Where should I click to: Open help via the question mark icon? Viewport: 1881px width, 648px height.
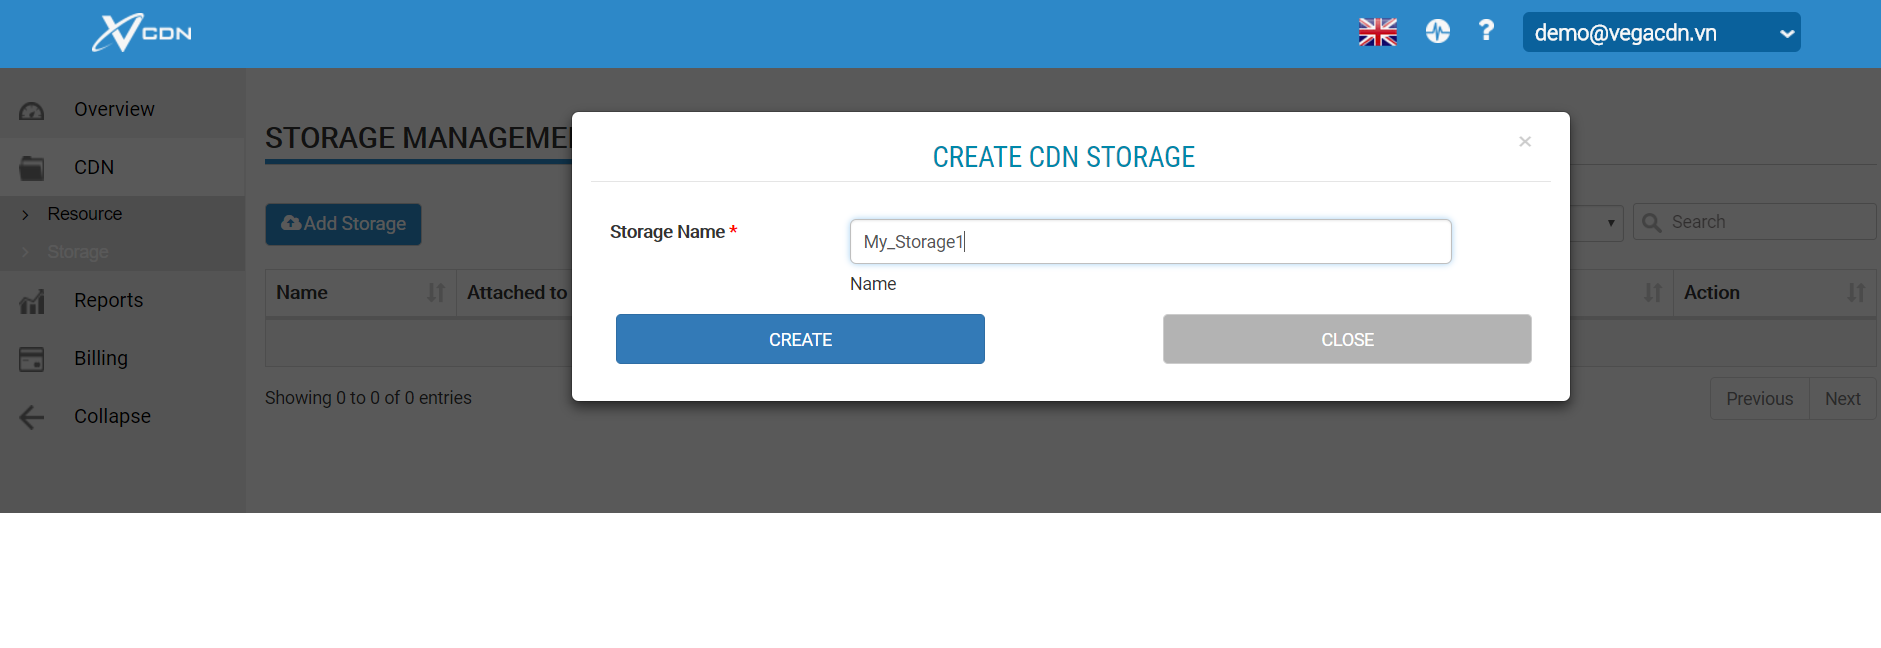pos(1486,31)
